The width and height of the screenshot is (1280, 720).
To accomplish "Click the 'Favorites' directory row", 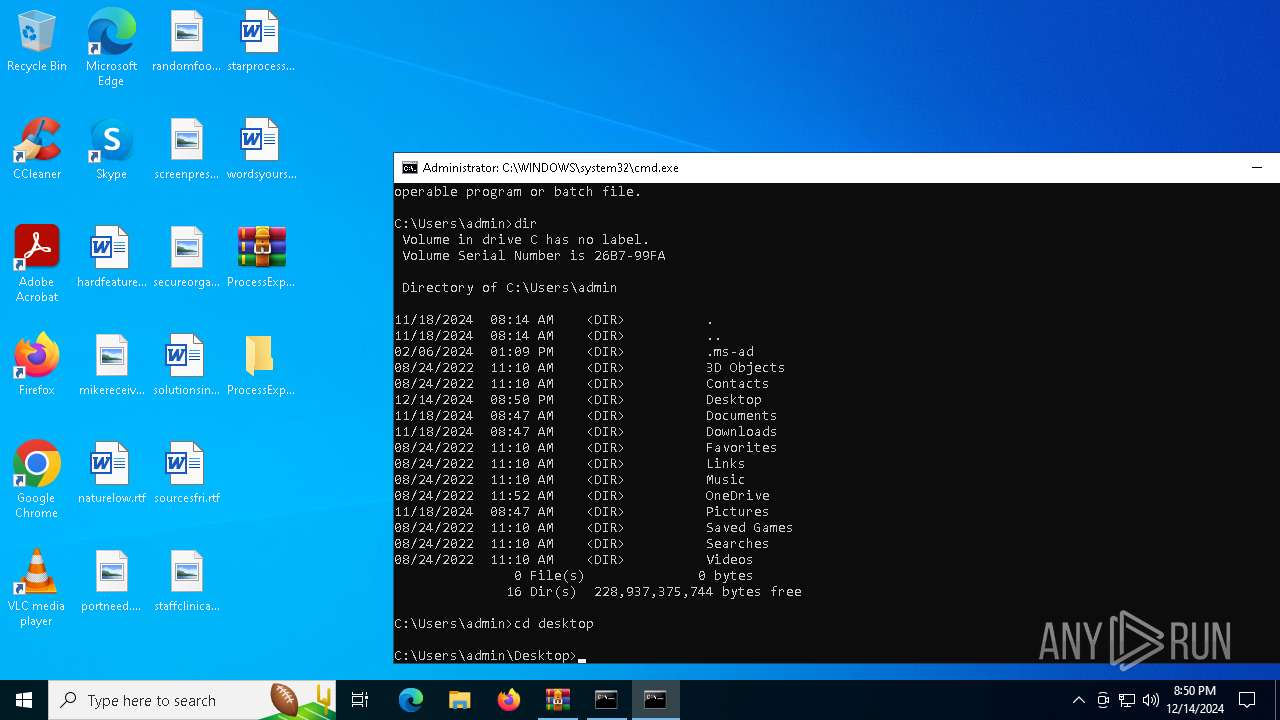I will point(586,448).
